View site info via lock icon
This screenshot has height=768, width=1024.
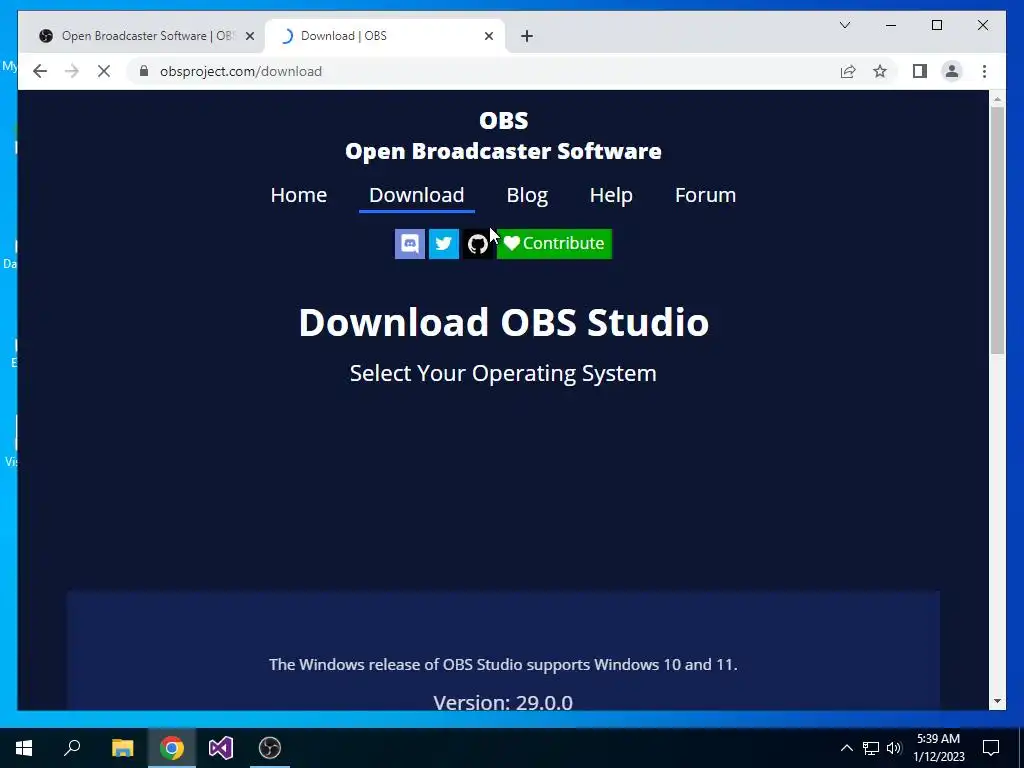144,71
